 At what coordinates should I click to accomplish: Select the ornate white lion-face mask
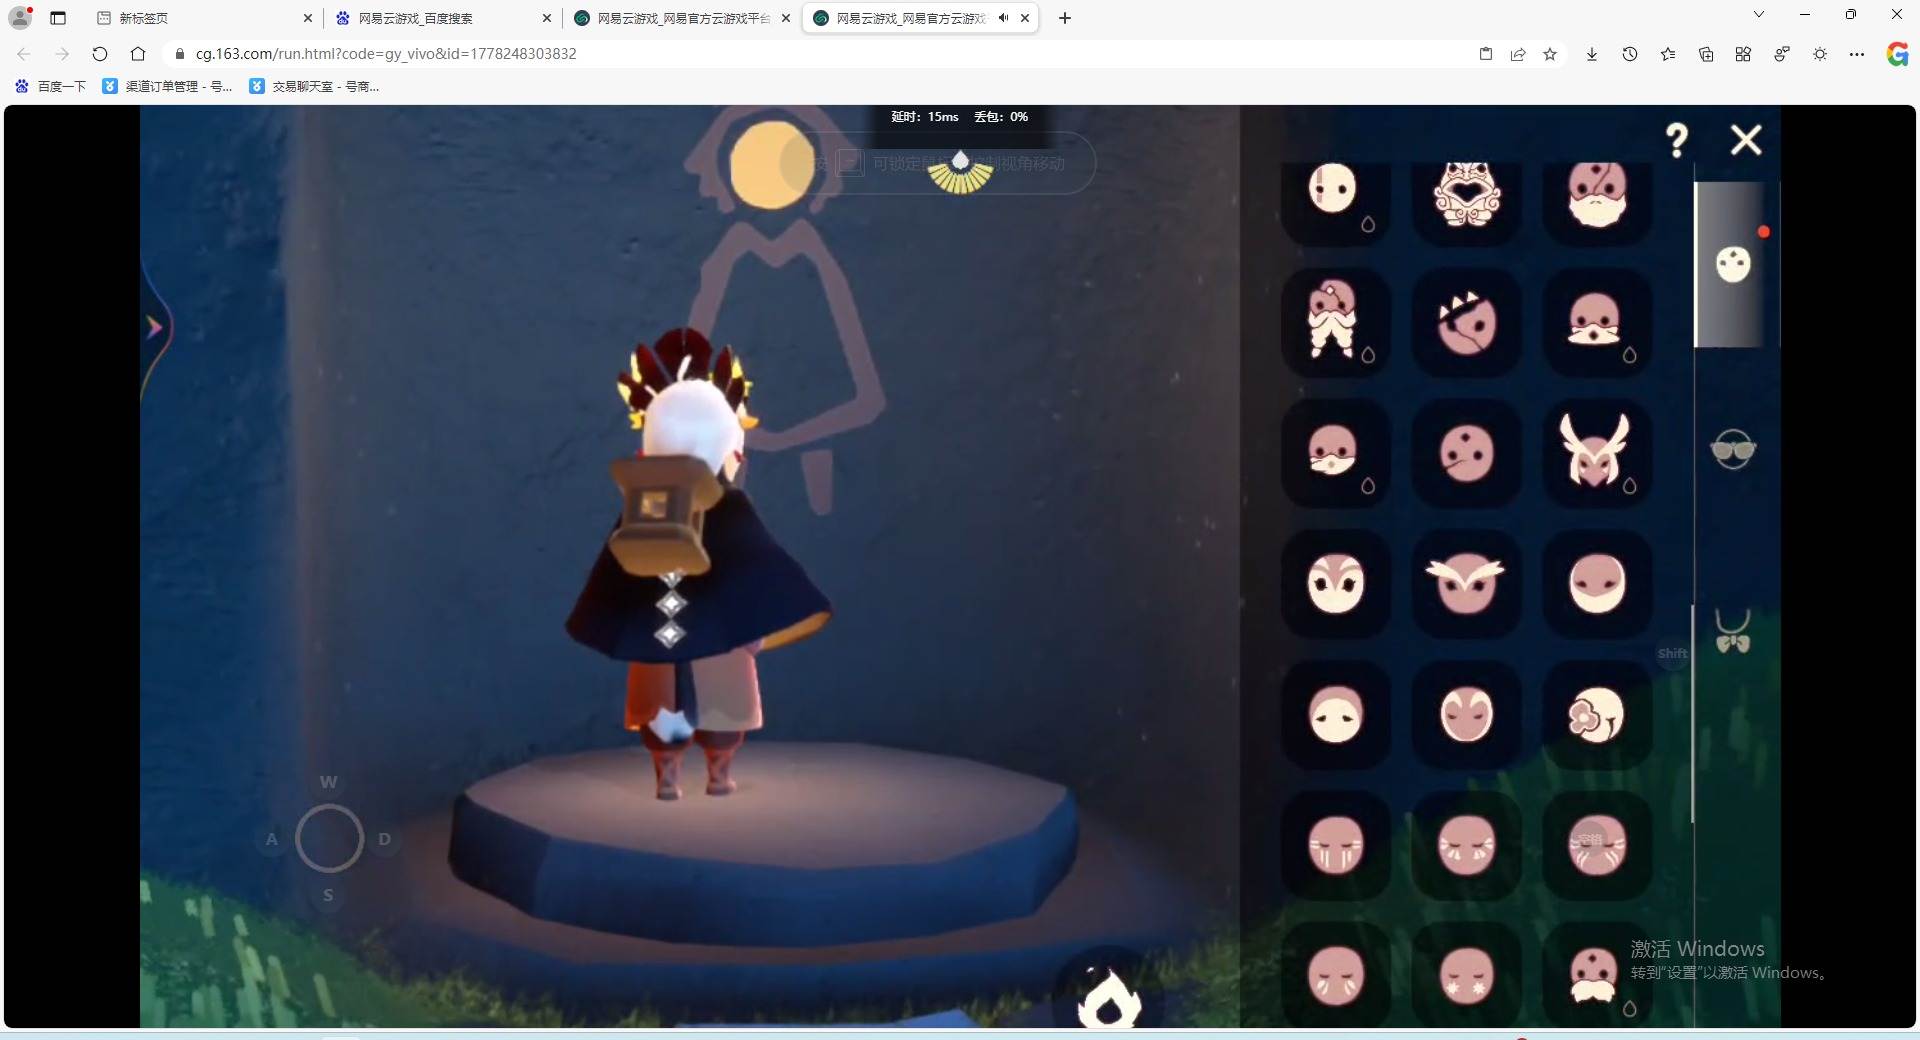coord(1466,192)
